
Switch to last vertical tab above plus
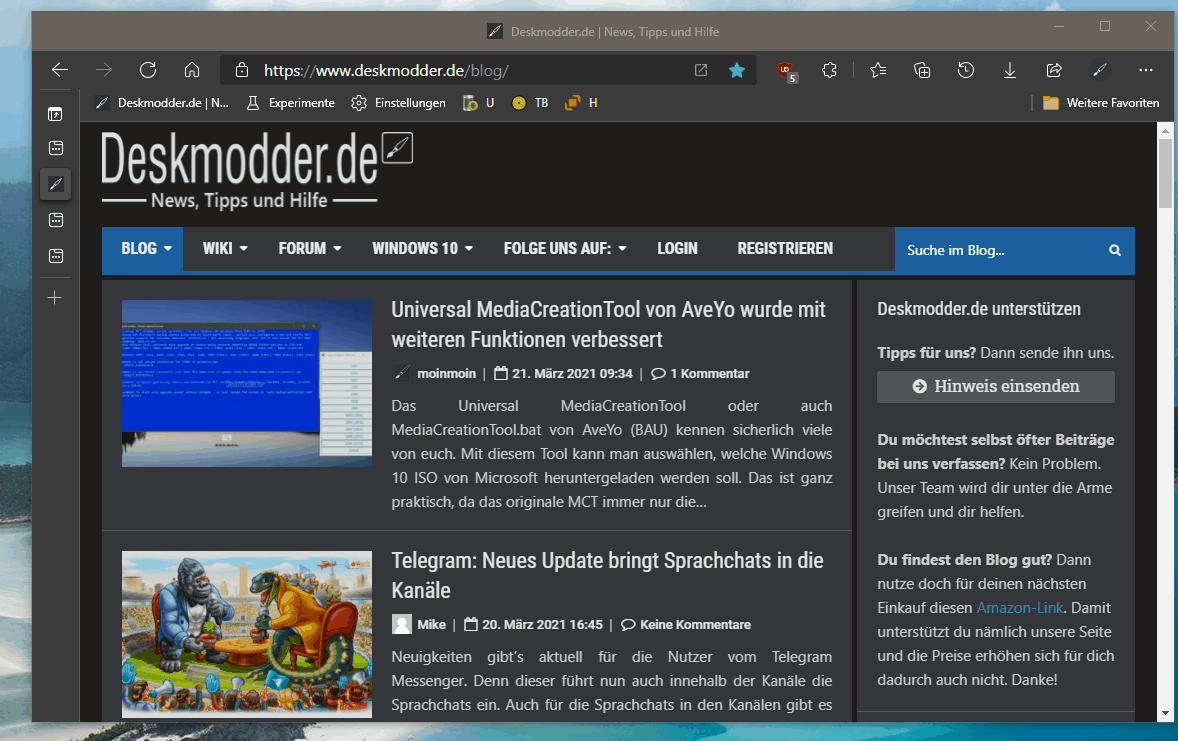(56, 256)
